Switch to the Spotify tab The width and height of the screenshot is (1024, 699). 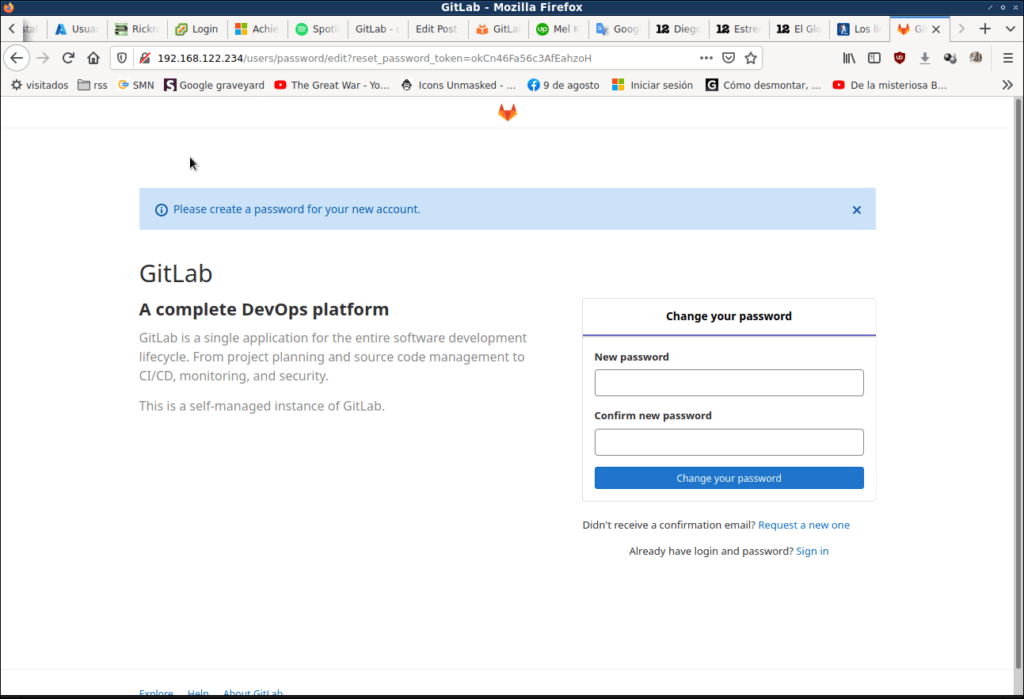pyautogui.click(x=317, y=29)
